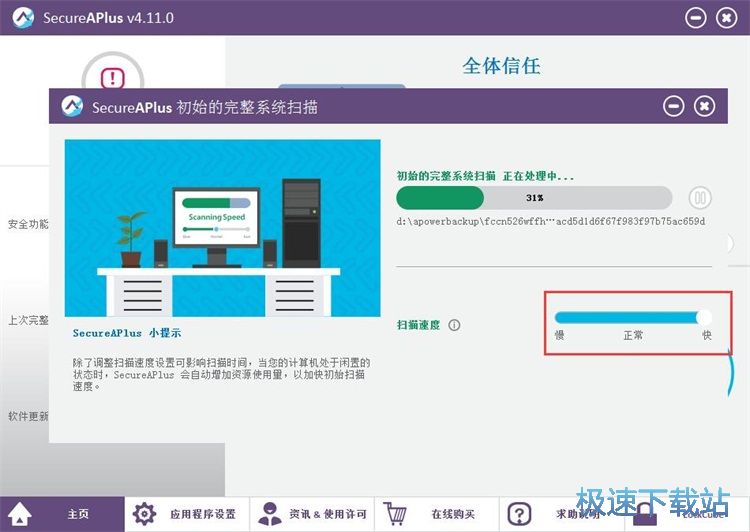Minimize the initial full system scan dialog
This screenshot has height=532, width=750.
(x=673, y=106)
